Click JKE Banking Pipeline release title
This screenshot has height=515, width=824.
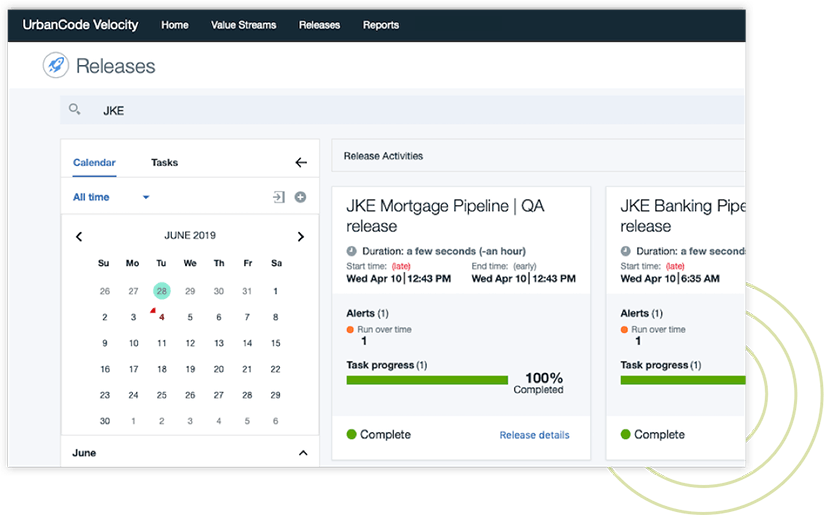(x=682, y=215)
